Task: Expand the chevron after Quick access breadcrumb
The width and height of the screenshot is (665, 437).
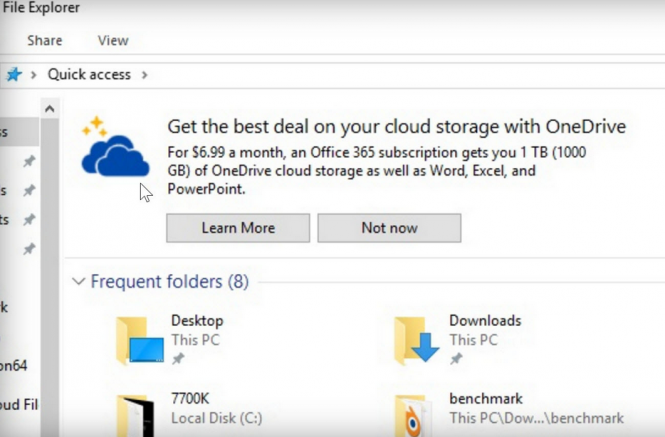Action: tap(144, 75)
